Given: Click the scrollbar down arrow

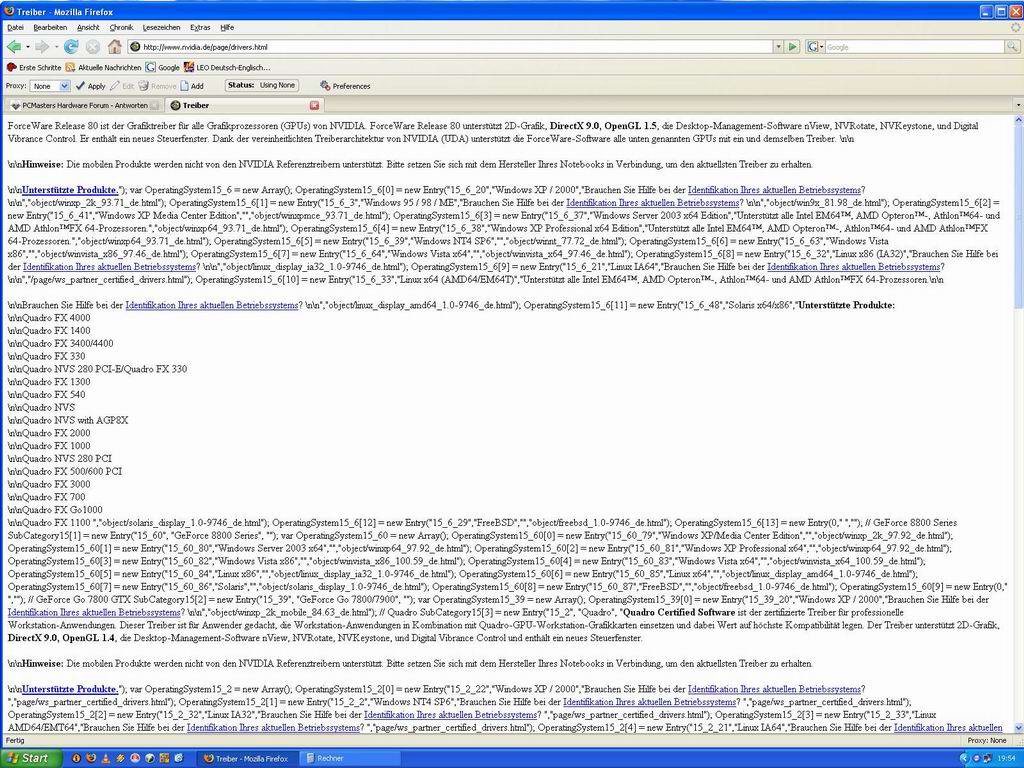Looking at the screenshot, I should (1018, 728).
